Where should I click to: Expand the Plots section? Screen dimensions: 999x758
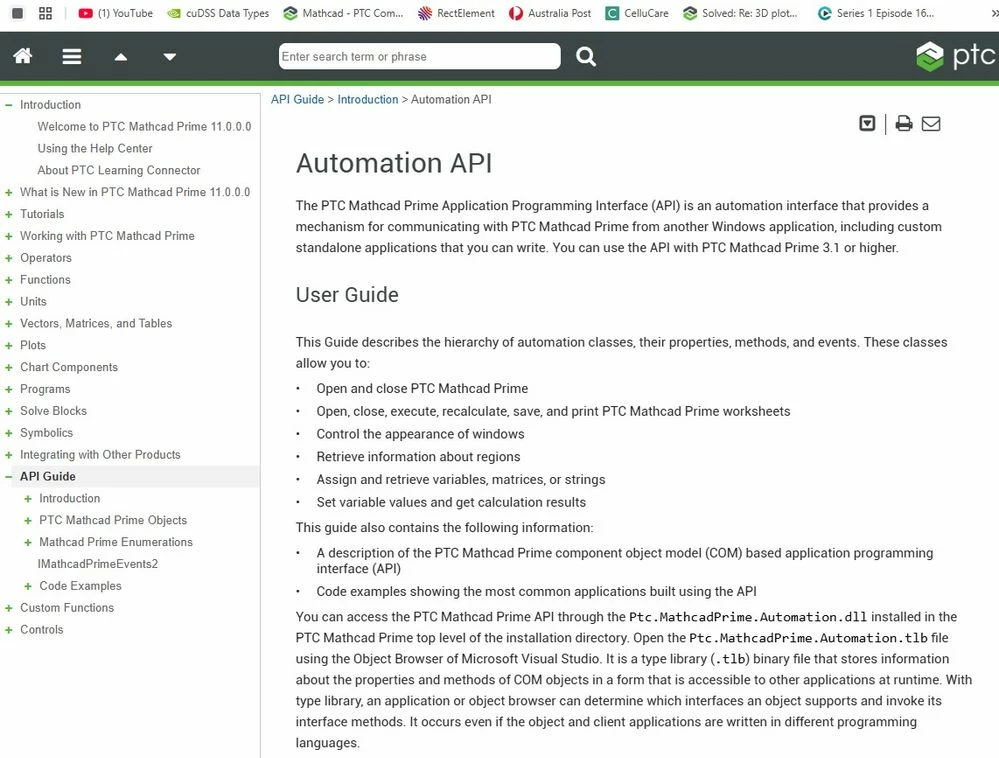tap(8, 345)
